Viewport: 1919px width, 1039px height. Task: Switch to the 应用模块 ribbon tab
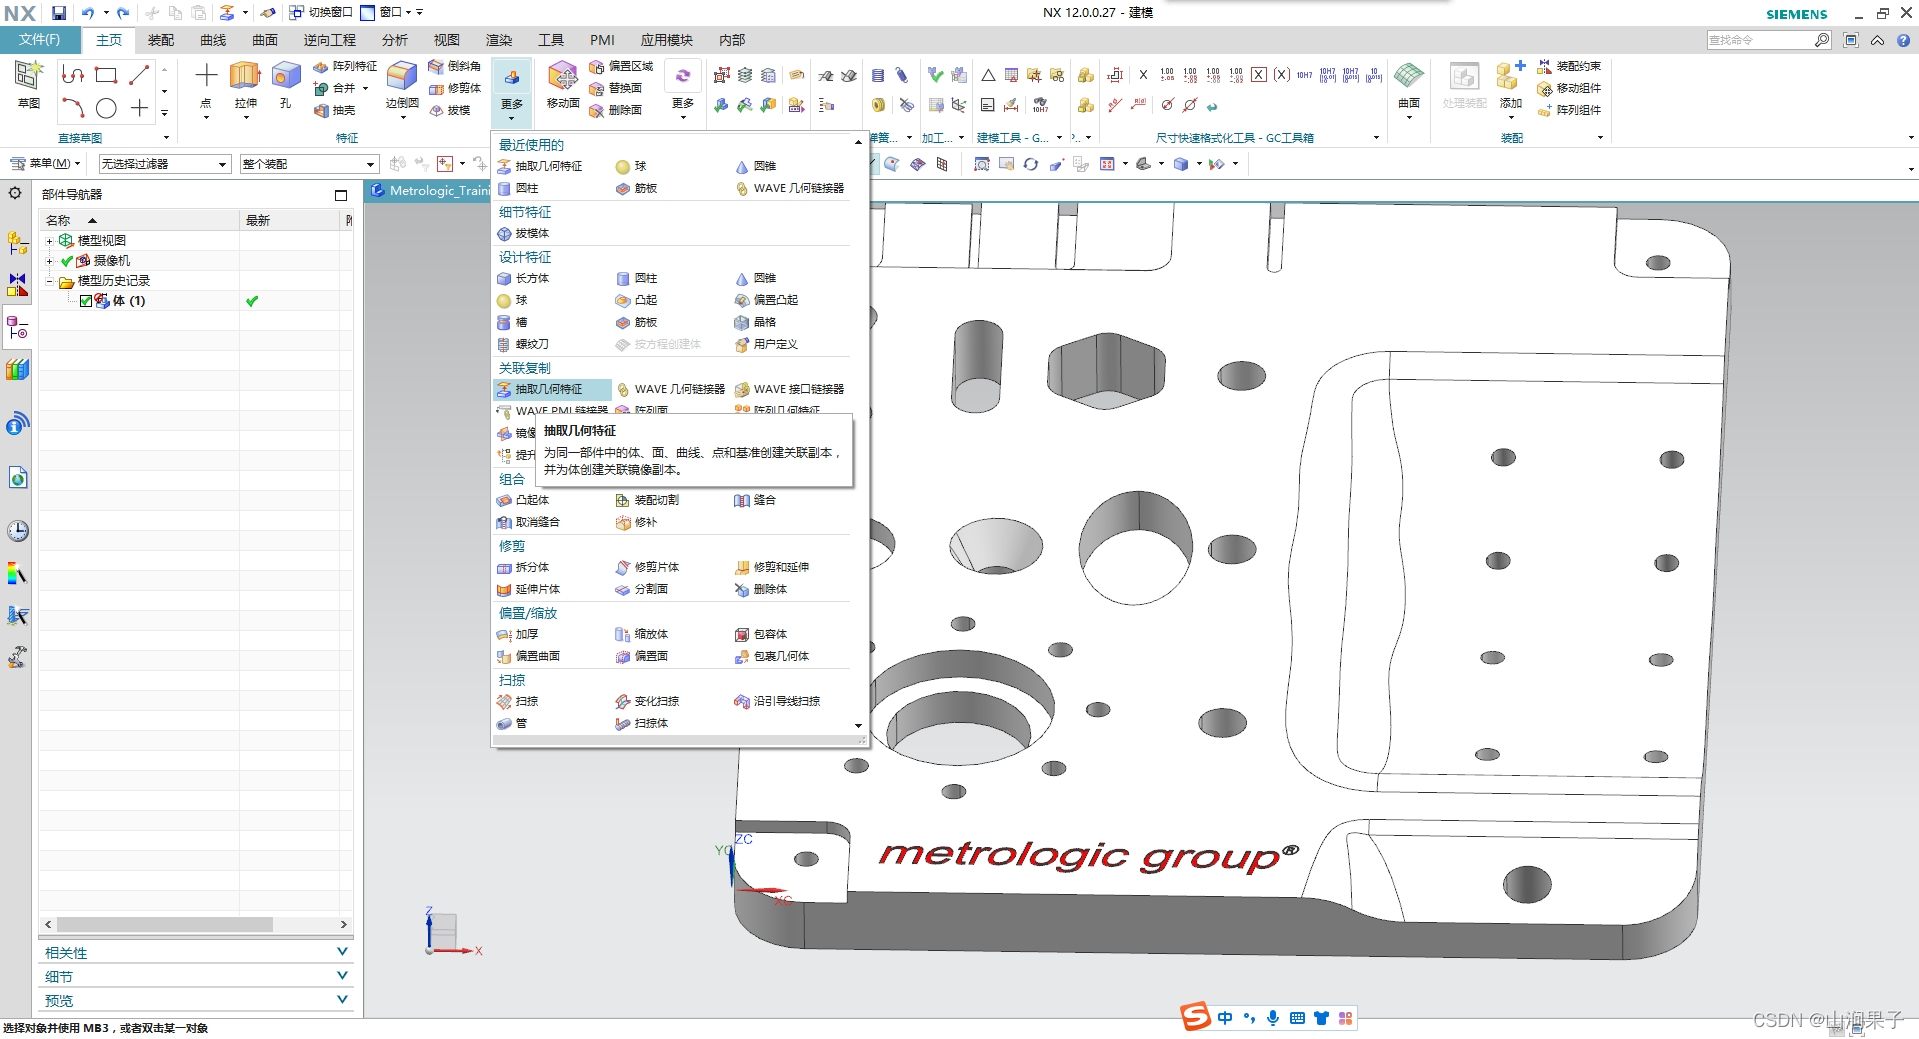click(x=667, y=40)
